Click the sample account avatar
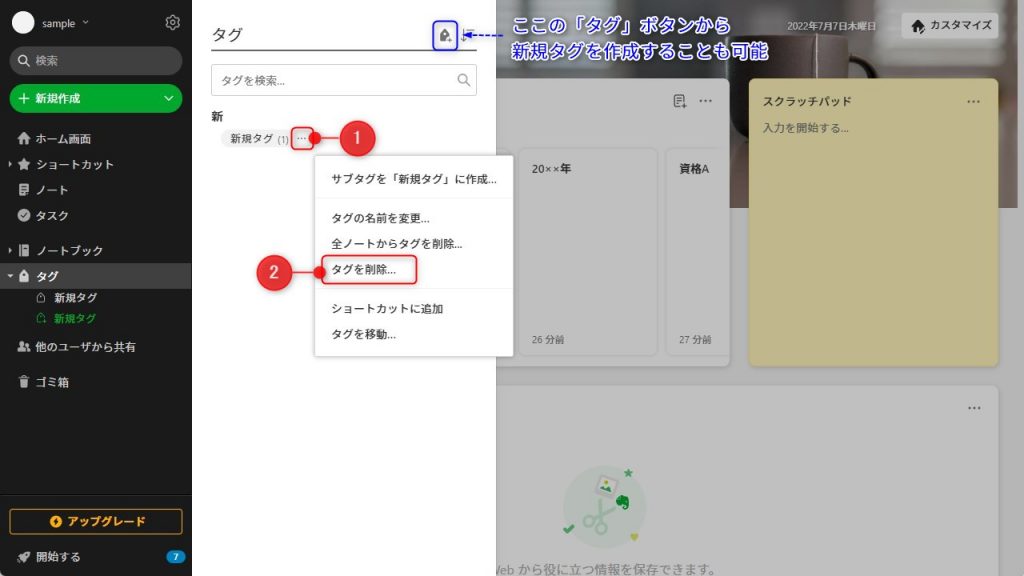 pos(23,23)
